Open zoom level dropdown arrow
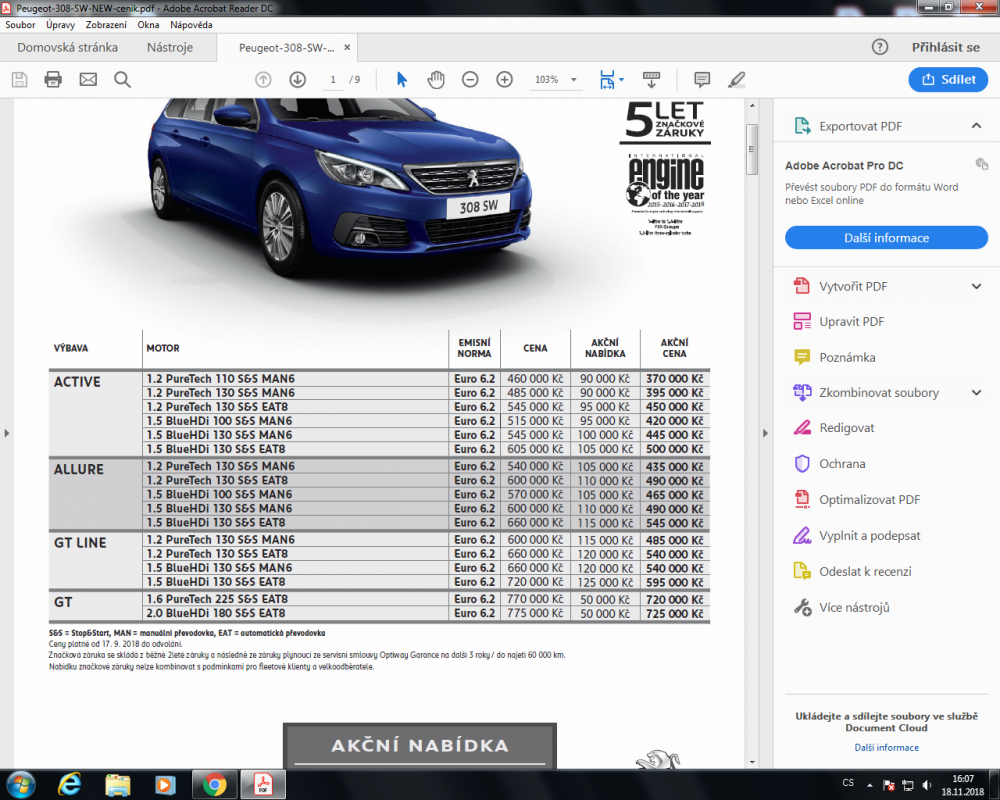The height and width of the screenshot is (800, 1000). tap(573, 80)
